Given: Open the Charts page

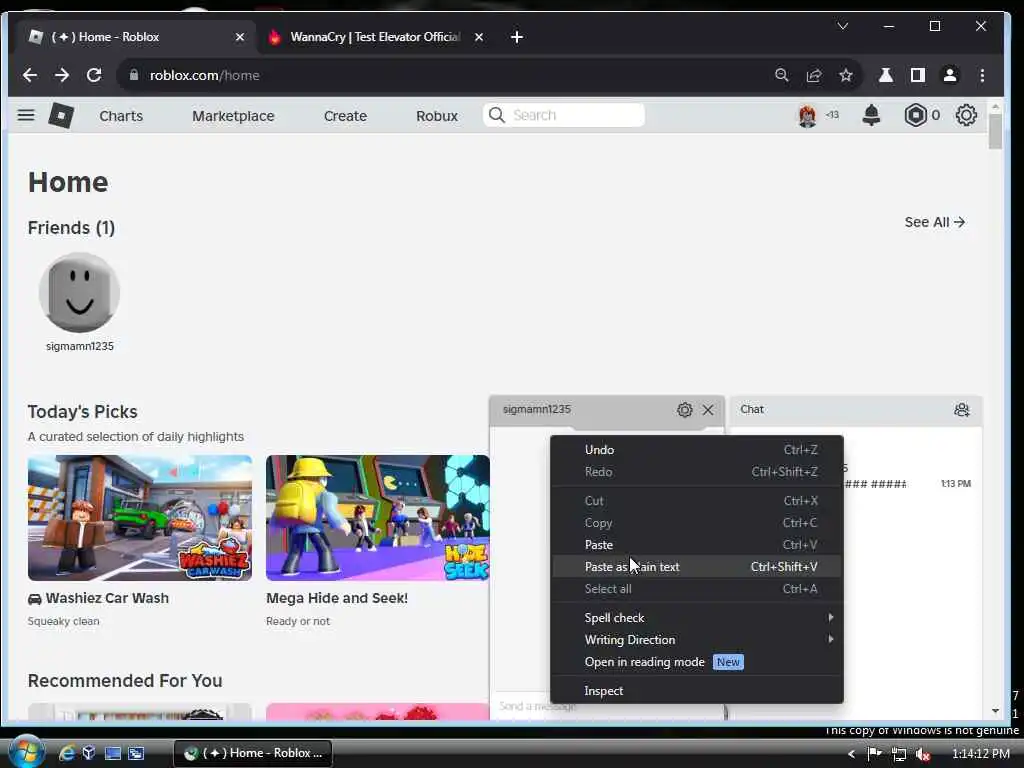Looking at the screenshot, I should [x=121, y=116].
